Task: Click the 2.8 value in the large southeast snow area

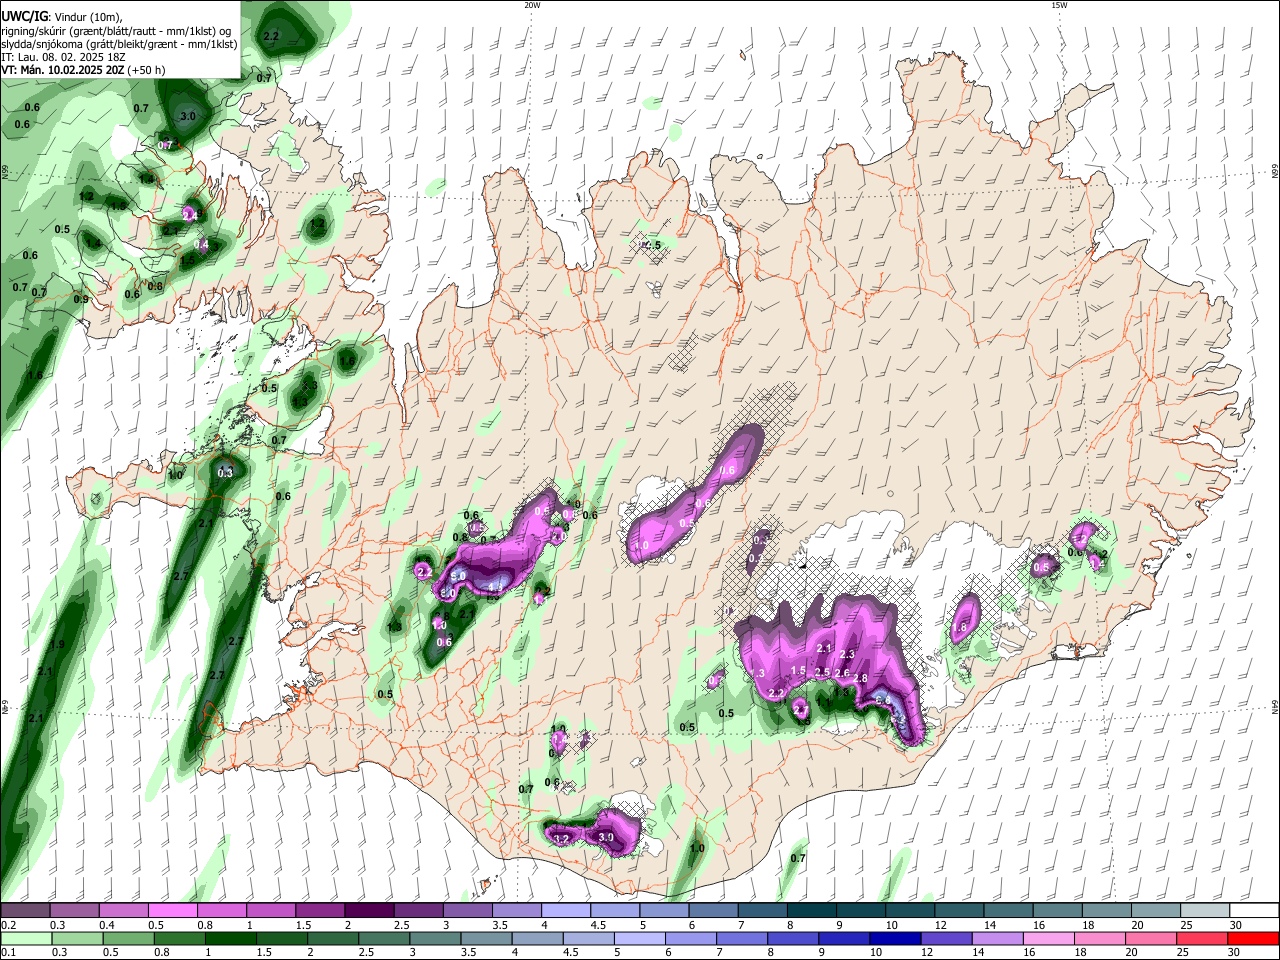Action: click(x=859, y=679)
